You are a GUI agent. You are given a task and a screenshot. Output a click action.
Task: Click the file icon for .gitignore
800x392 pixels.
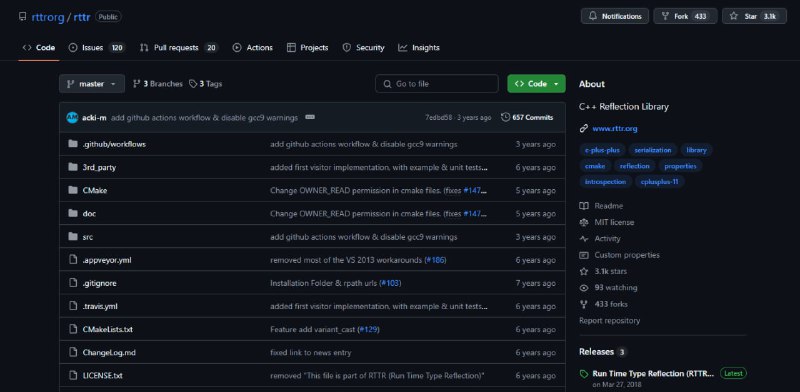pyautogui.click(x=73, y=283)
